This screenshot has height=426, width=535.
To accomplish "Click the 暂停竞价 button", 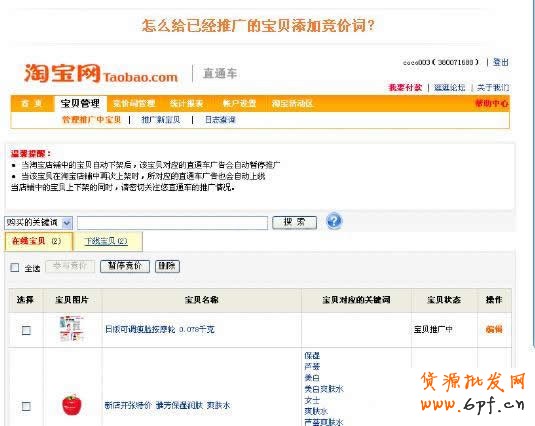I will (125, 266).
